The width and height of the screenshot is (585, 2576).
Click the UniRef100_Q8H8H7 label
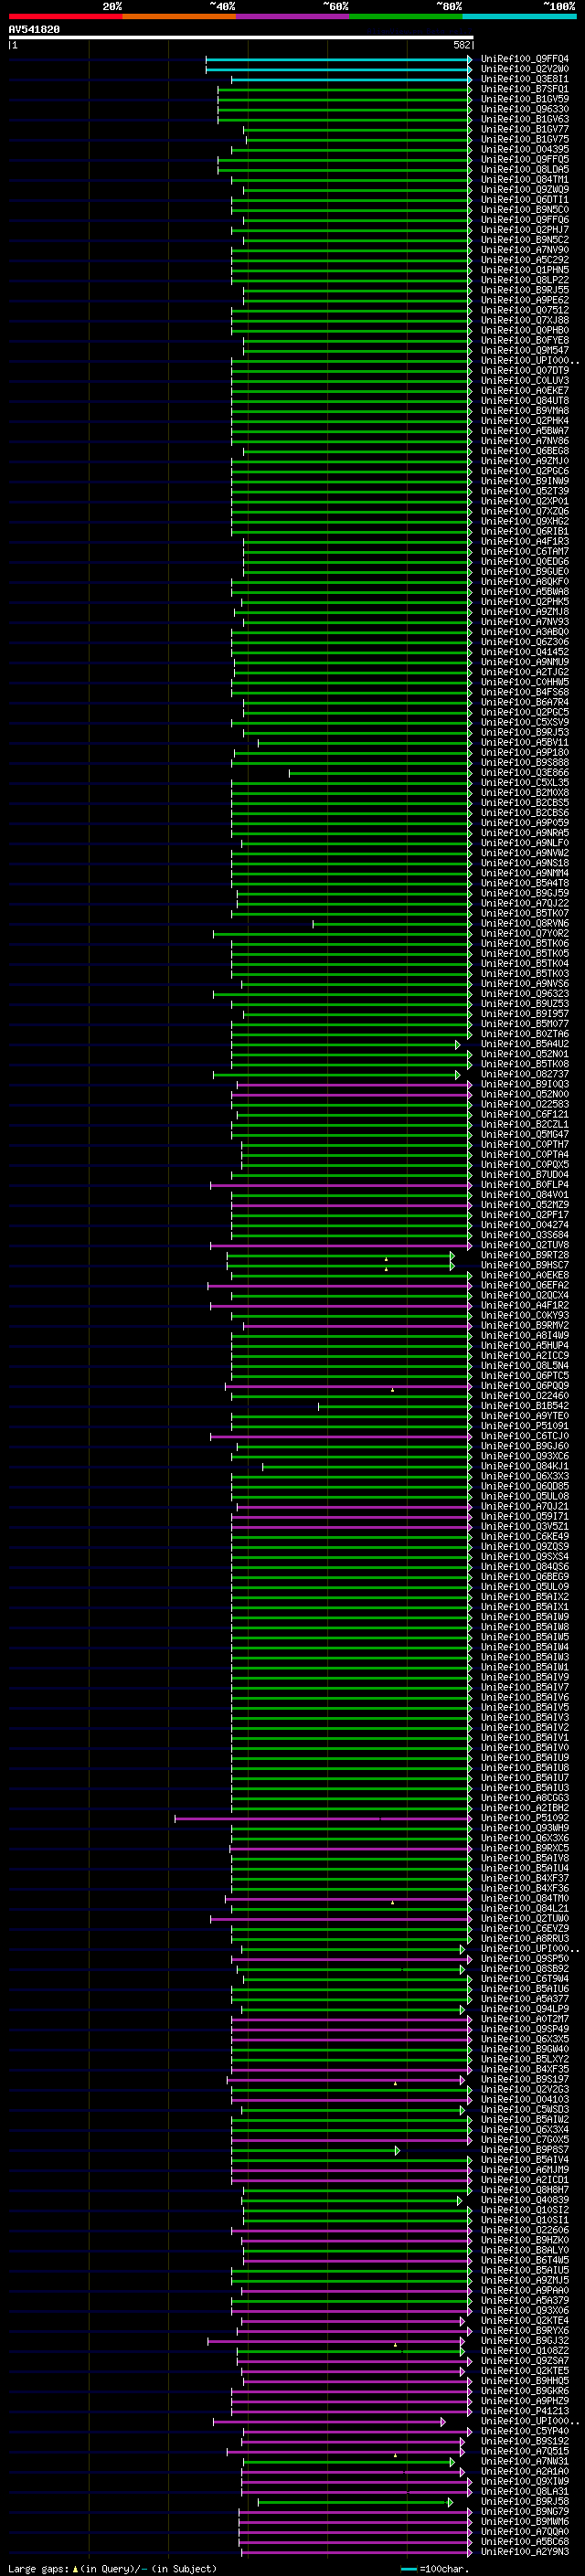524,2190
